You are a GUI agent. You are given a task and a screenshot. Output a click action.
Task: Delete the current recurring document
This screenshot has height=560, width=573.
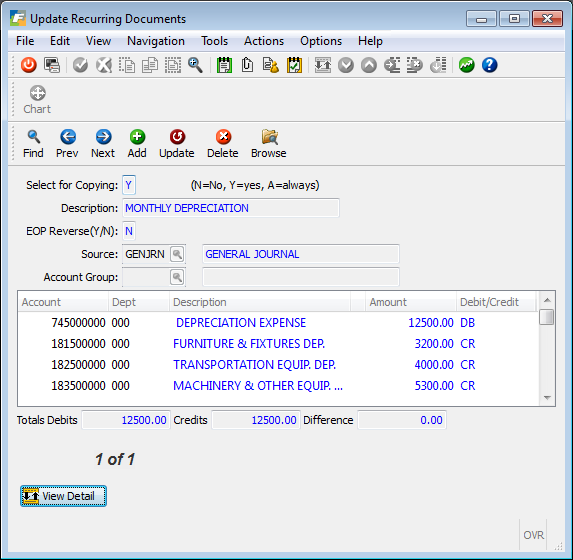[223, 144]
